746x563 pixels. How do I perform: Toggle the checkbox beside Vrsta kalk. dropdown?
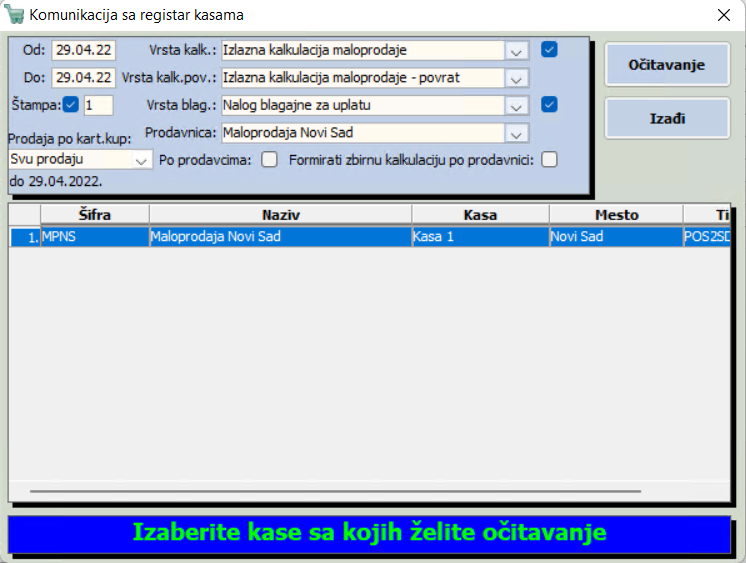point(549,49)
